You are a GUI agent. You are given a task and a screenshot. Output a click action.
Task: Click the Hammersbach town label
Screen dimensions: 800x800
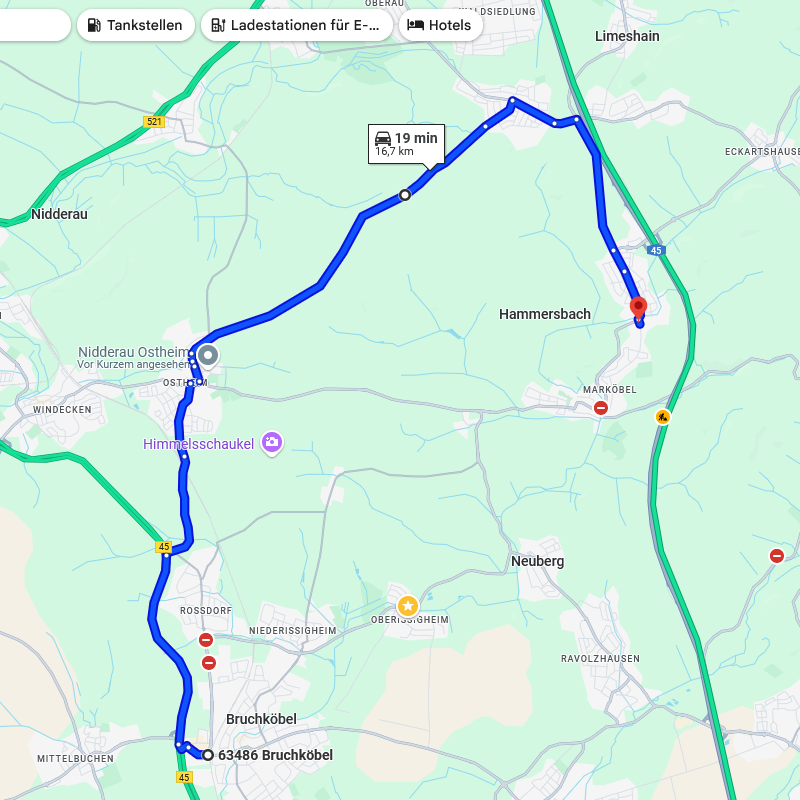click(545, 314)
